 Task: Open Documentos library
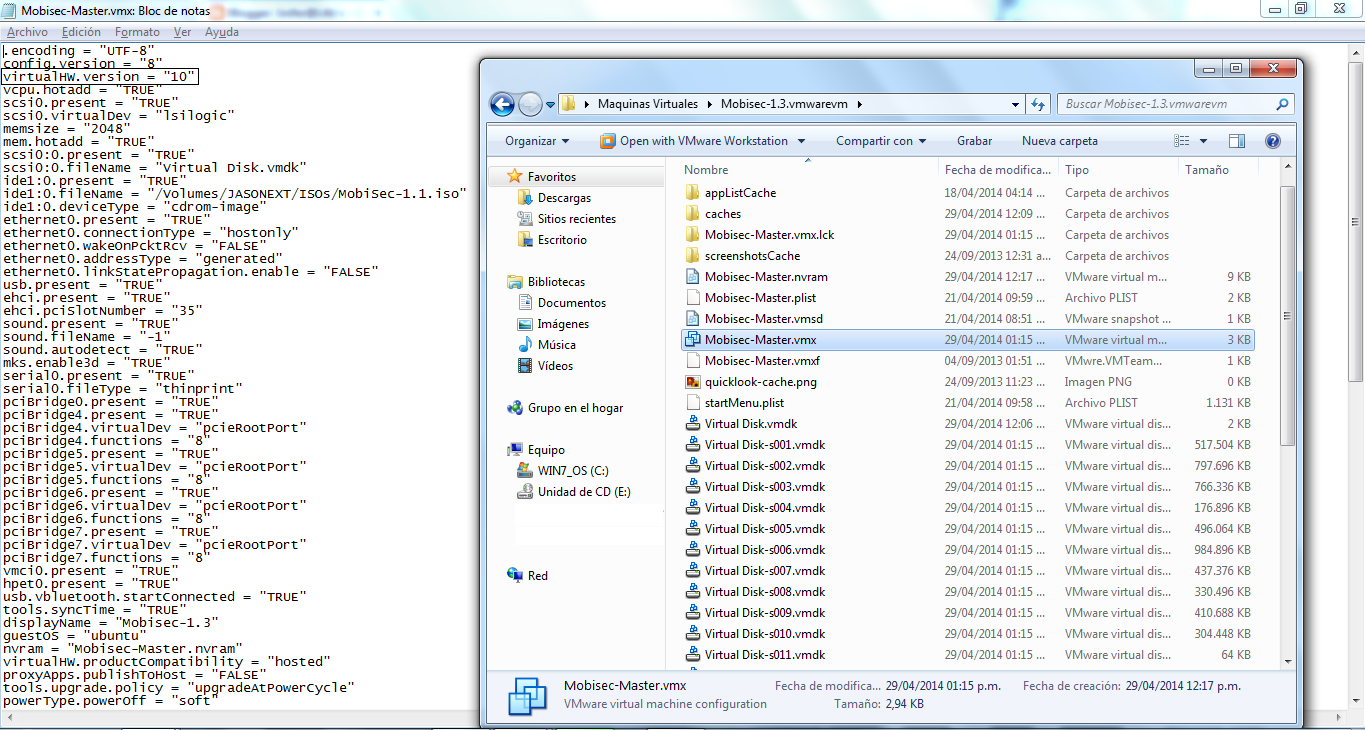pyautogui.click(x=572, y=303)
